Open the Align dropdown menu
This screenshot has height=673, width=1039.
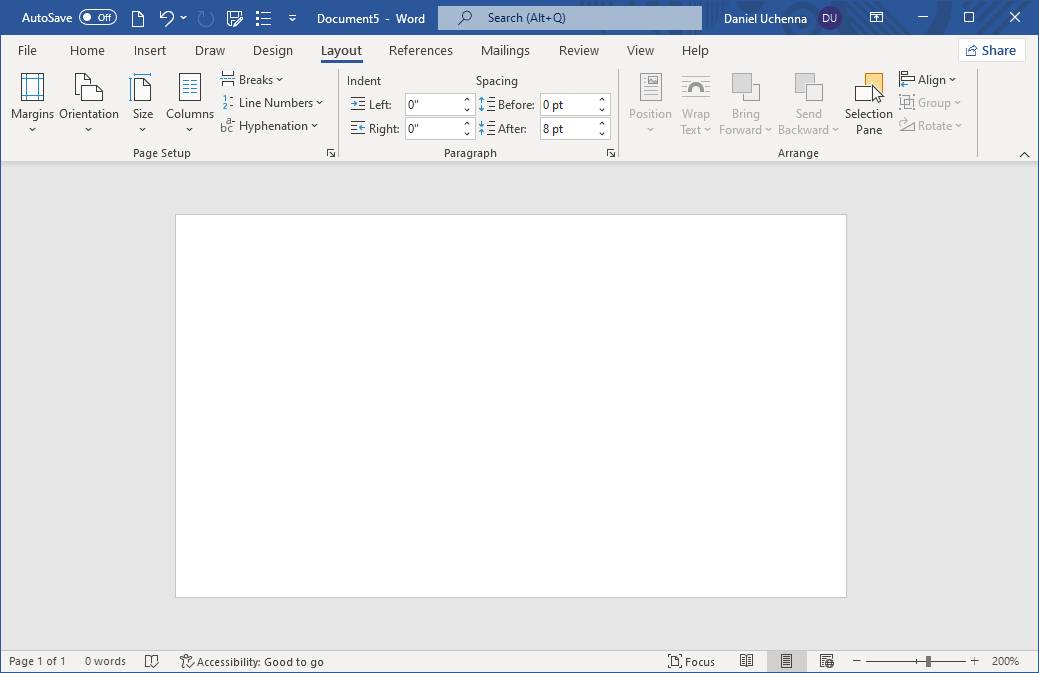929,80
